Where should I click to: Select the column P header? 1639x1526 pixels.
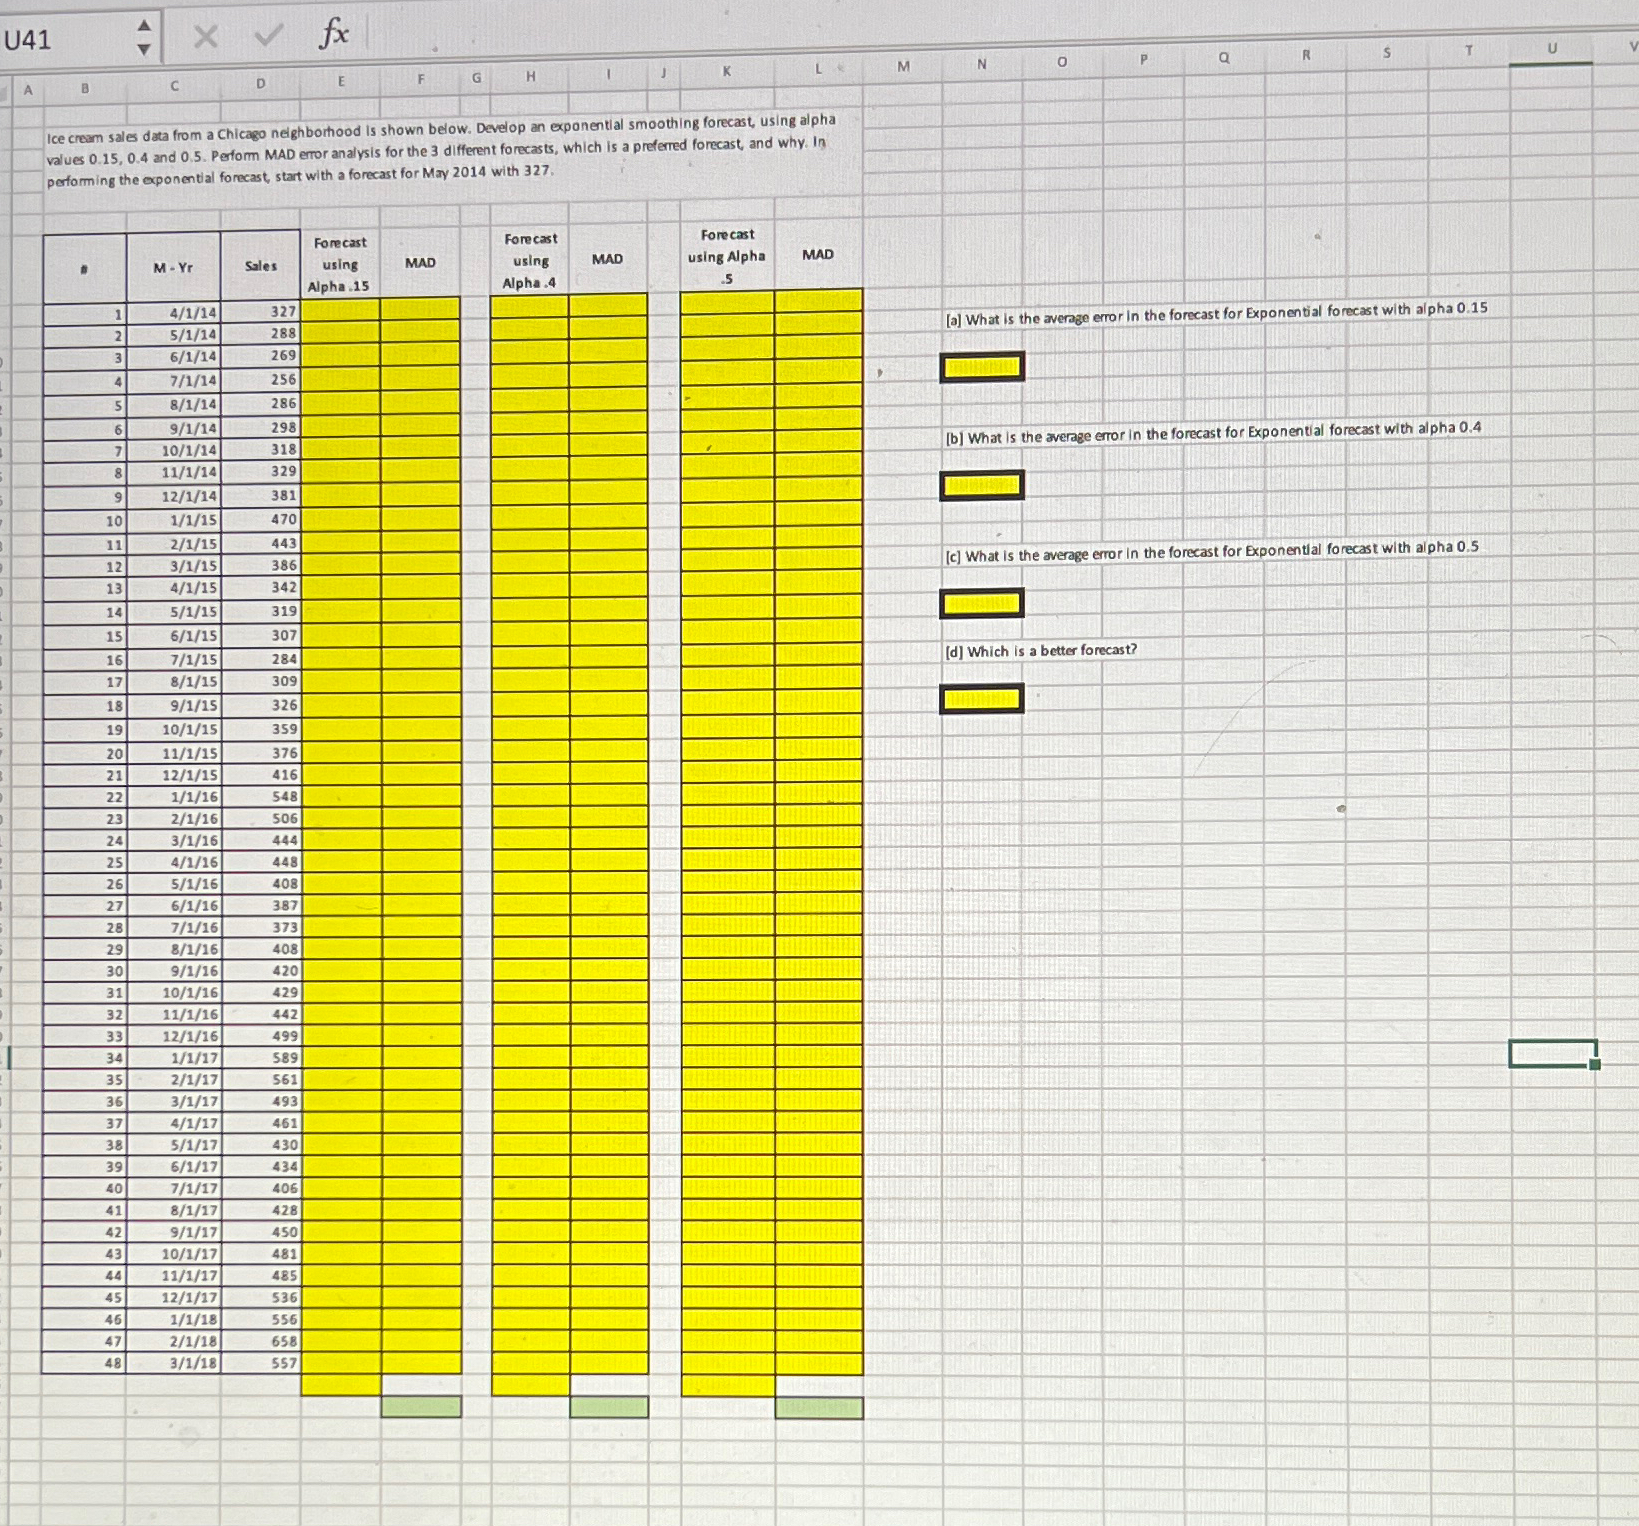[1143, 60]
